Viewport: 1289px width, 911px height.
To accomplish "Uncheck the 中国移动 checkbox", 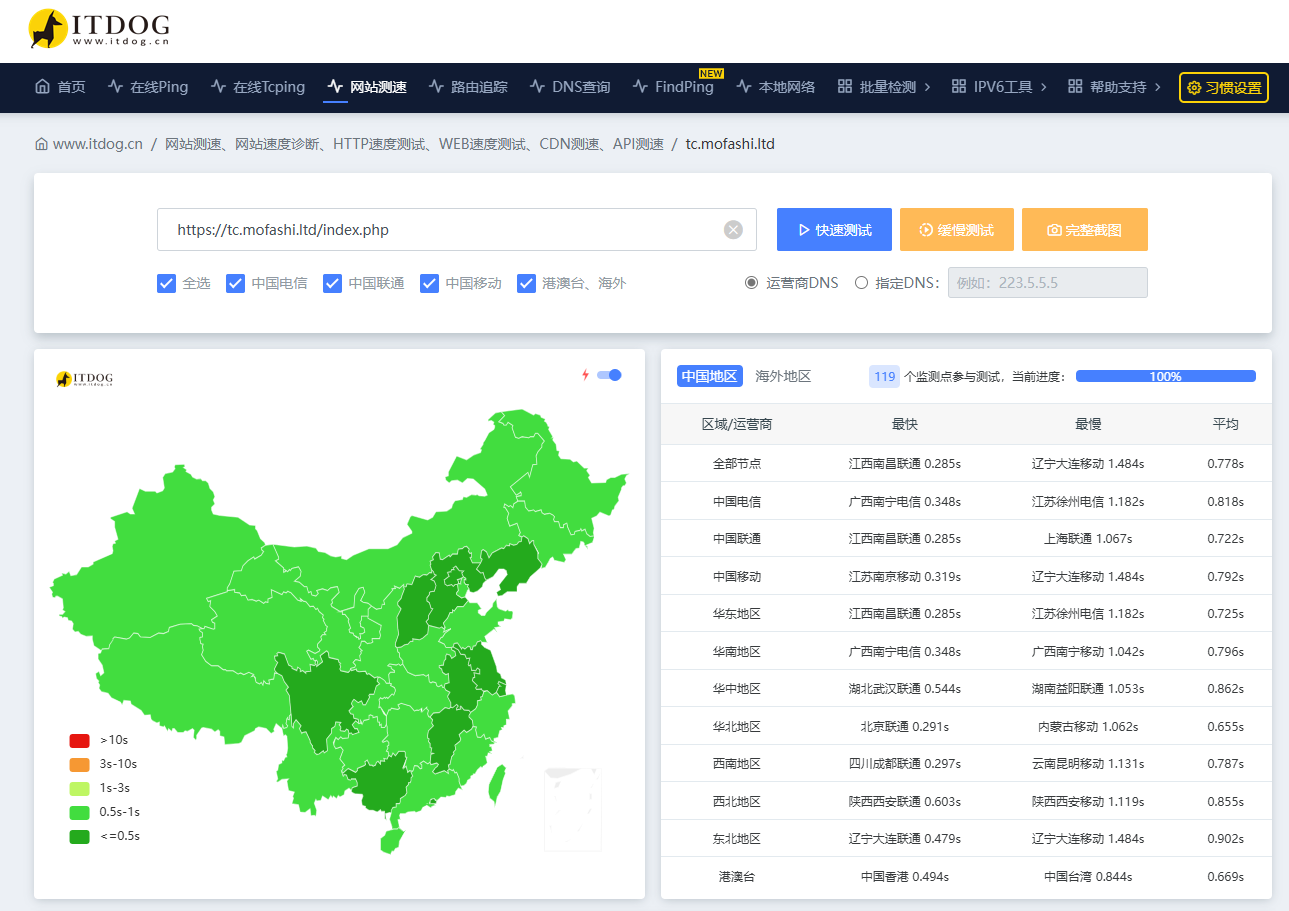I will pos(430,283).
